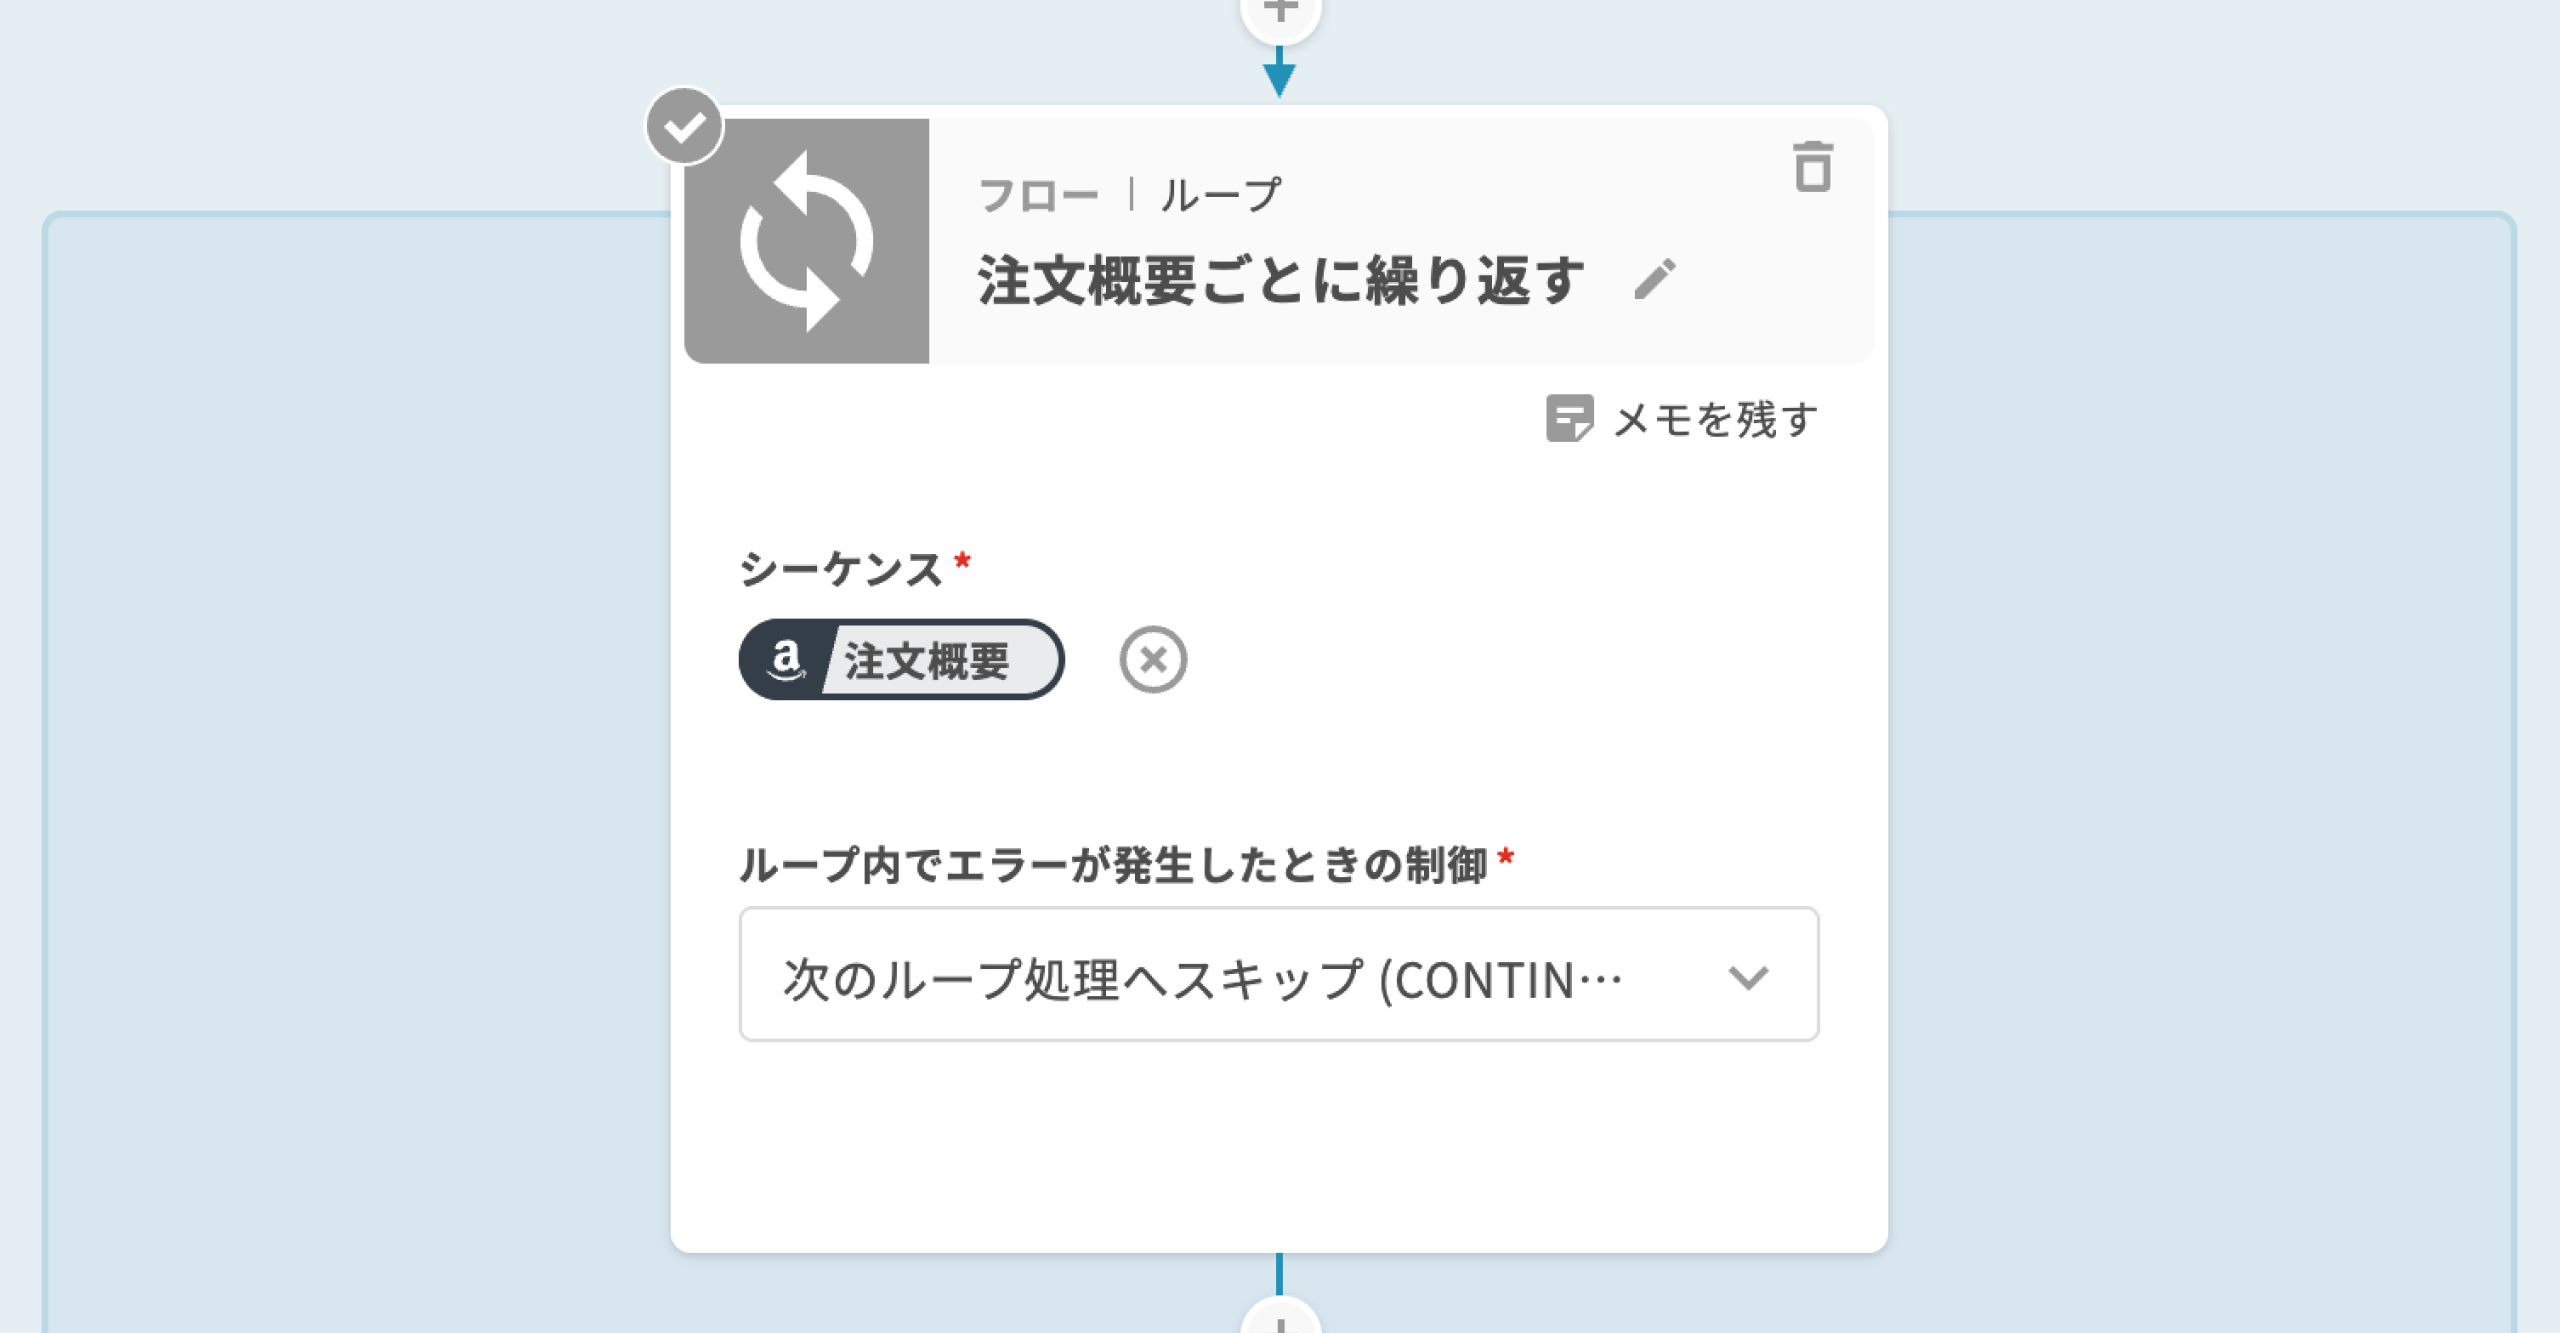This screenshot has width=2560, height=1333.
Task: Remove the 注文概要 sequence with the X button
Action: [x=1153, y=660]
